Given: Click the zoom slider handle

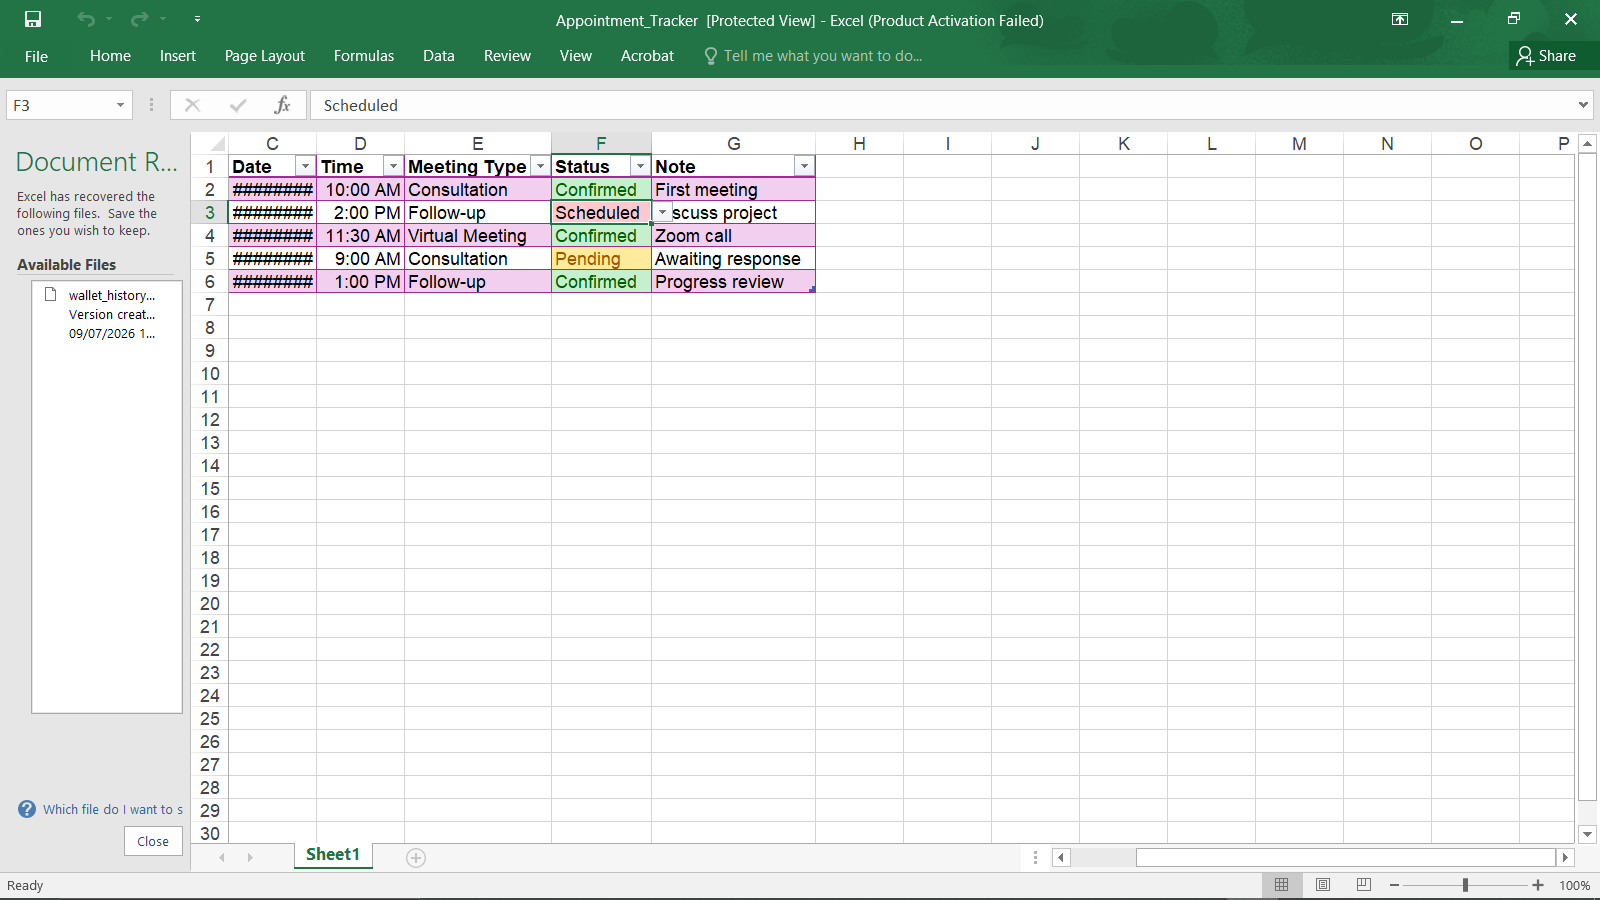Looking at the screenshot, I should (1465, 885).
